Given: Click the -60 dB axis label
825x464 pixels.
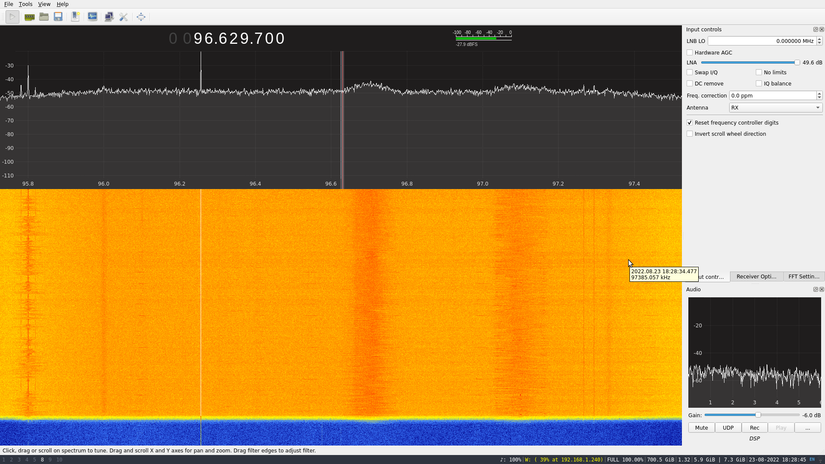Looking at the screenshot, I should pos(9,107).
